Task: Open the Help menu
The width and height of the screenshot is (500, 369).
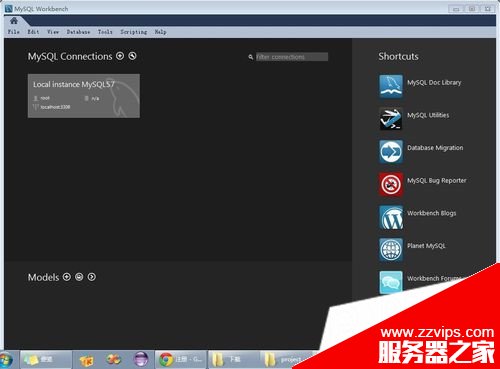Action: (x=160, y=32)
